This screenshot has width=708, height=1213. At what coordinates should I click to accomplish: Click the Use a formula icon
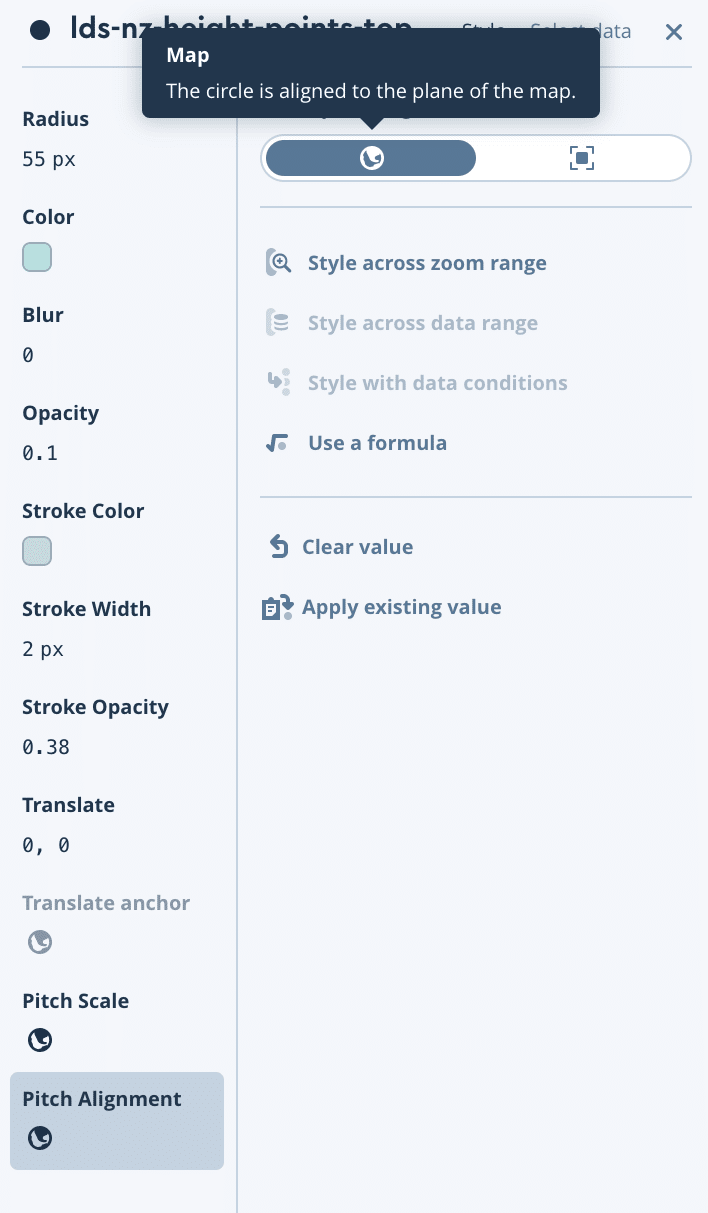pos(278,443)
